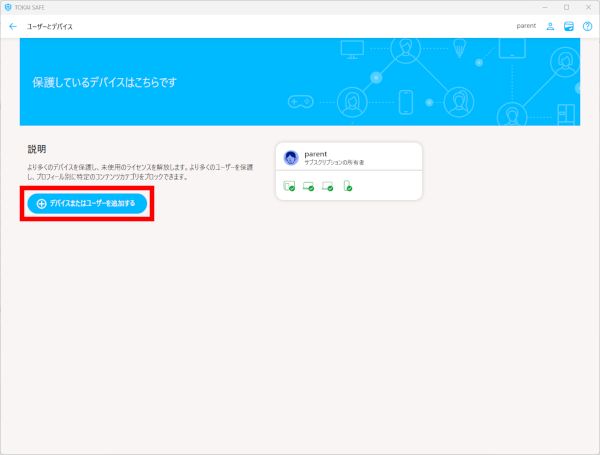Viewport: 600px width, 455px height.
Task: Click the parent profile avatar
Action: pyautogui.click(x=291, y=157)
